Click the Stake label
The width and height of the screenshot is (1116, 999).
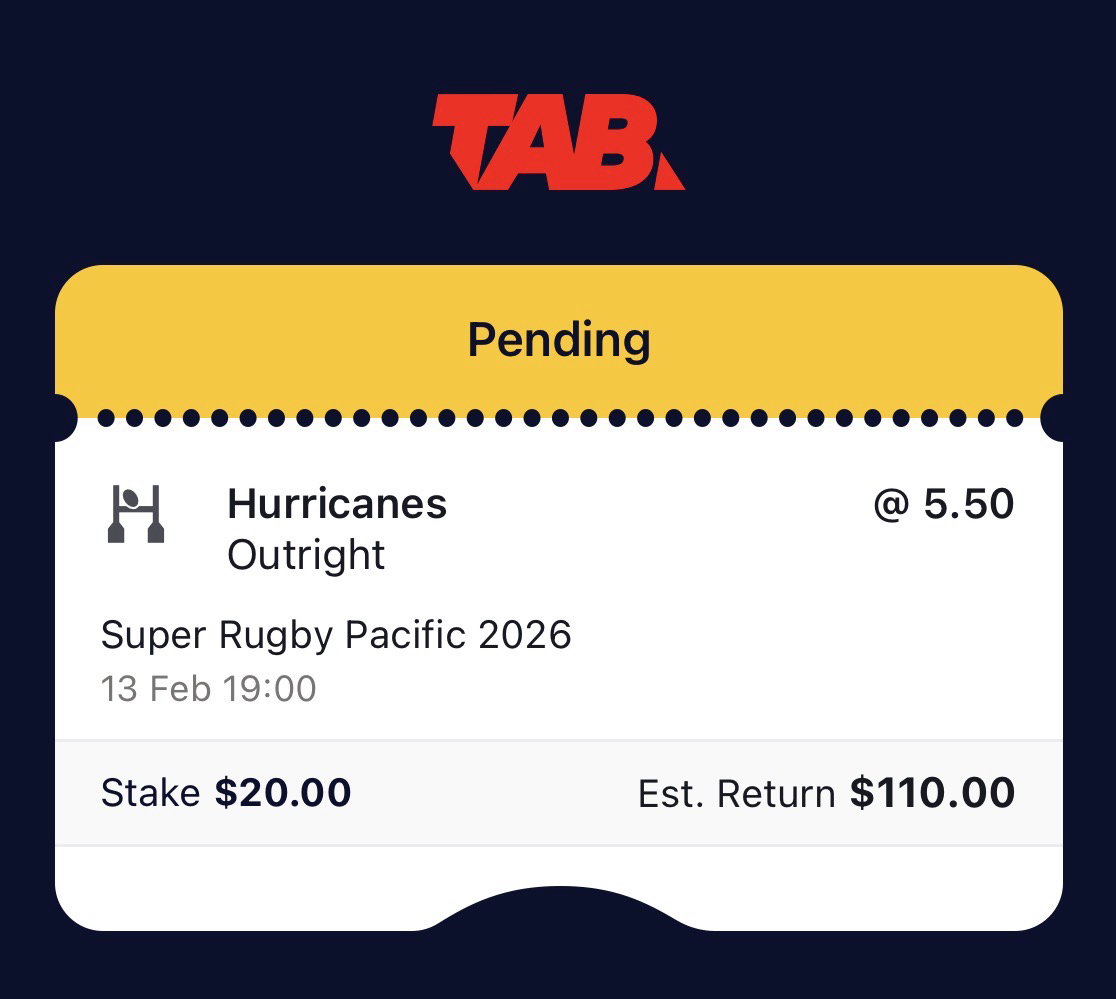click(150, 793)
